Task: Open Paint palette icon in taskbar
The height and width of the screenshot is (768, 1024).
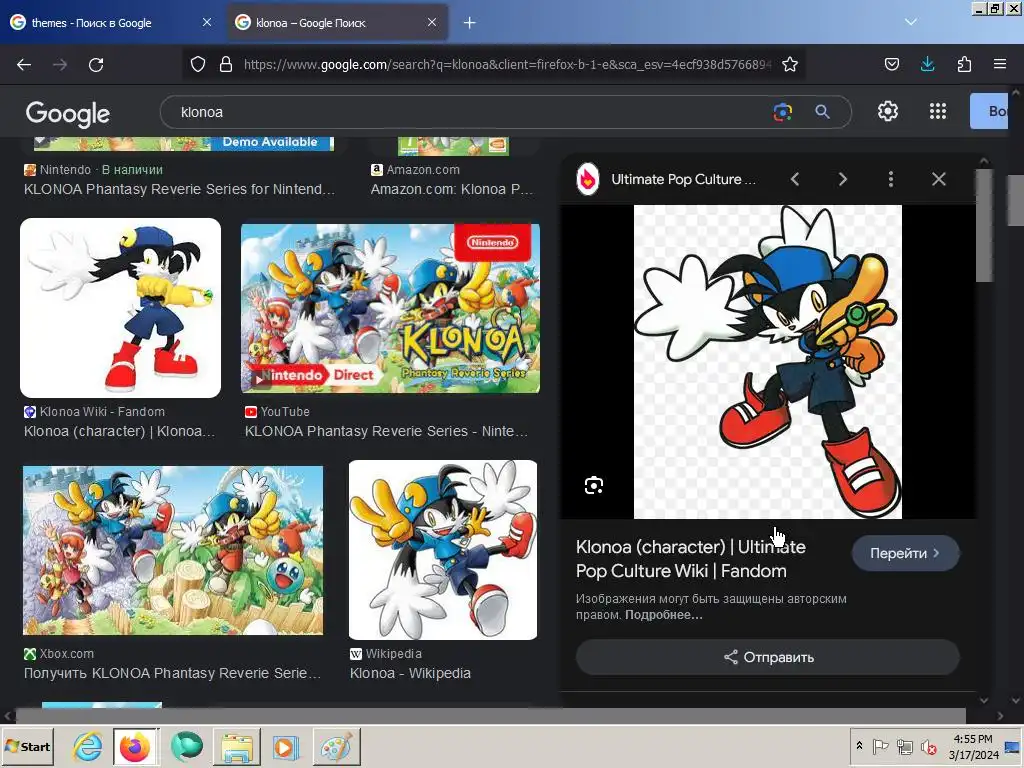Action: coord(336,746)
